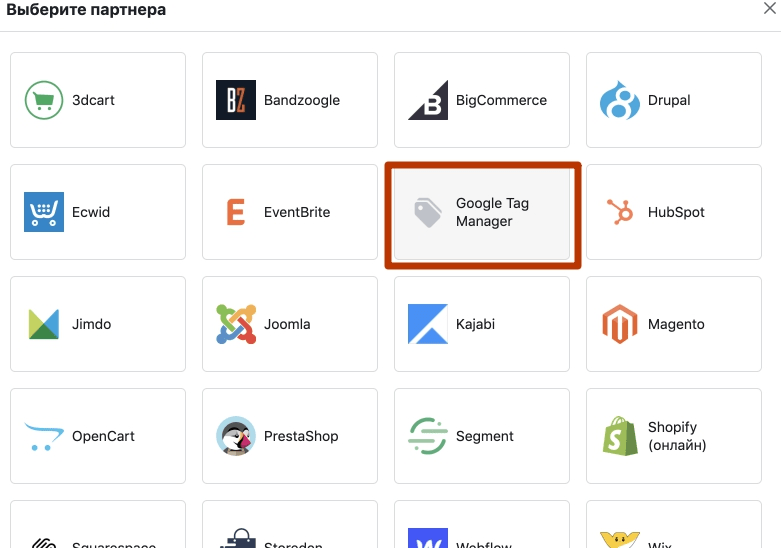This screenshot has height=548, width=781.
Task: Select the OpenCart option
Action: point(98,436)
